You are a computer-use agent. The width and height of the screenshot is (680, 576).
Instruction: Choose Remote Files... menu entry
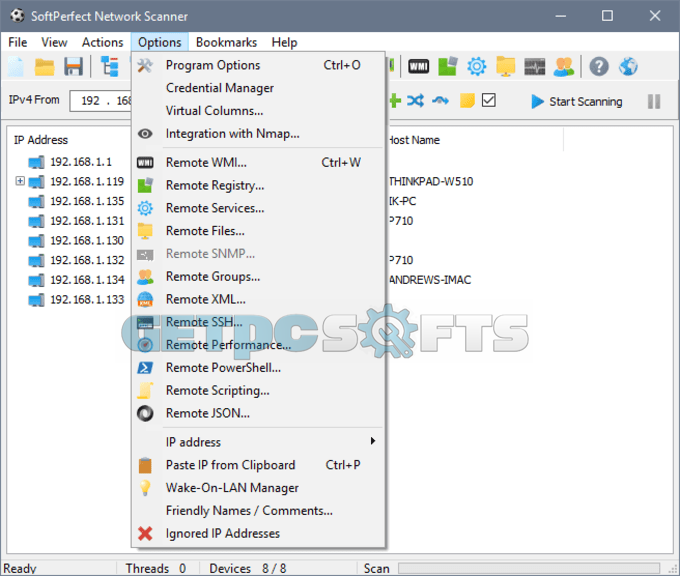coord(258,231)
